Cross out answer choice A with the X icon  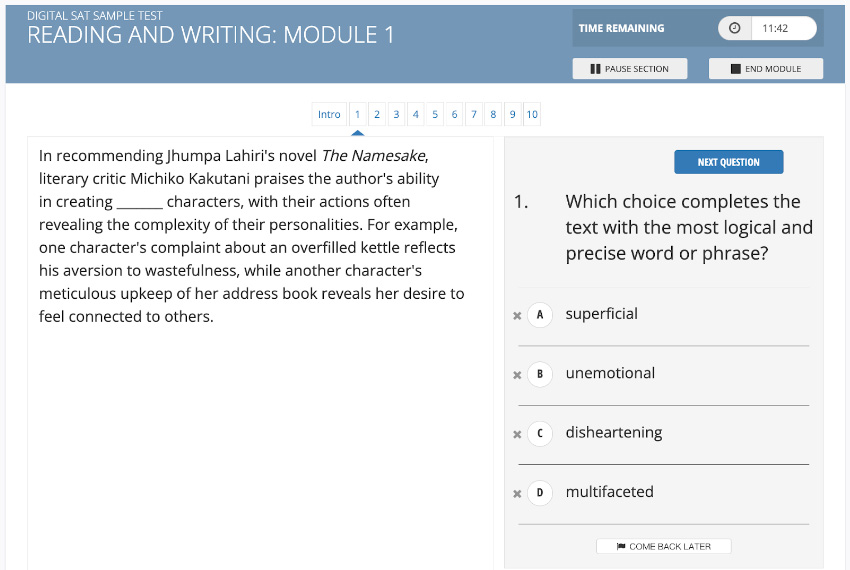pyautogui.click(x=517, y=316)
